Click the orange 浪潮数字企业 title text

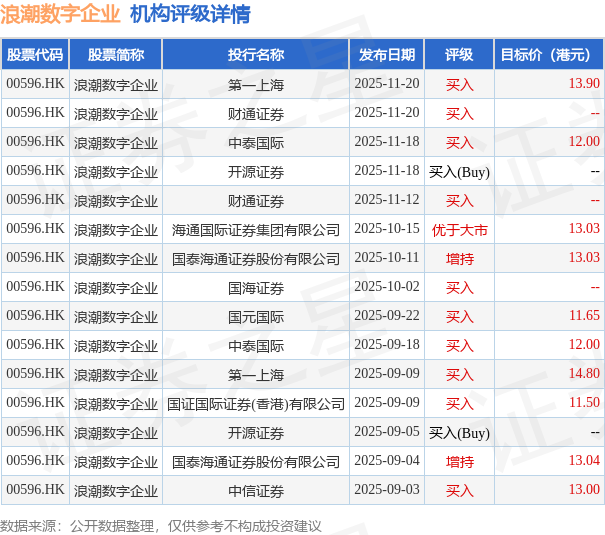[60, 14]
